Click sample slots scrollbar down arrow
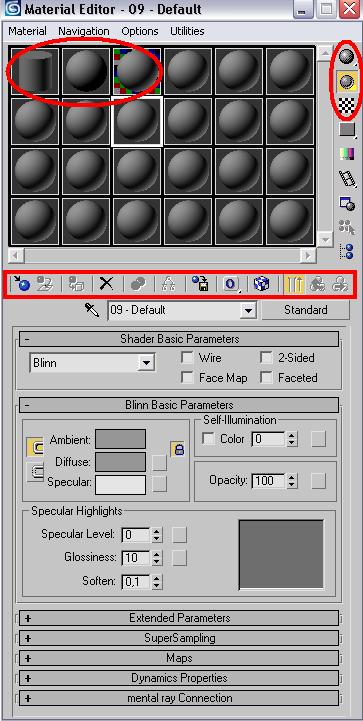The height and width of the screenshot is (721, 363). [x=325, y=239]
